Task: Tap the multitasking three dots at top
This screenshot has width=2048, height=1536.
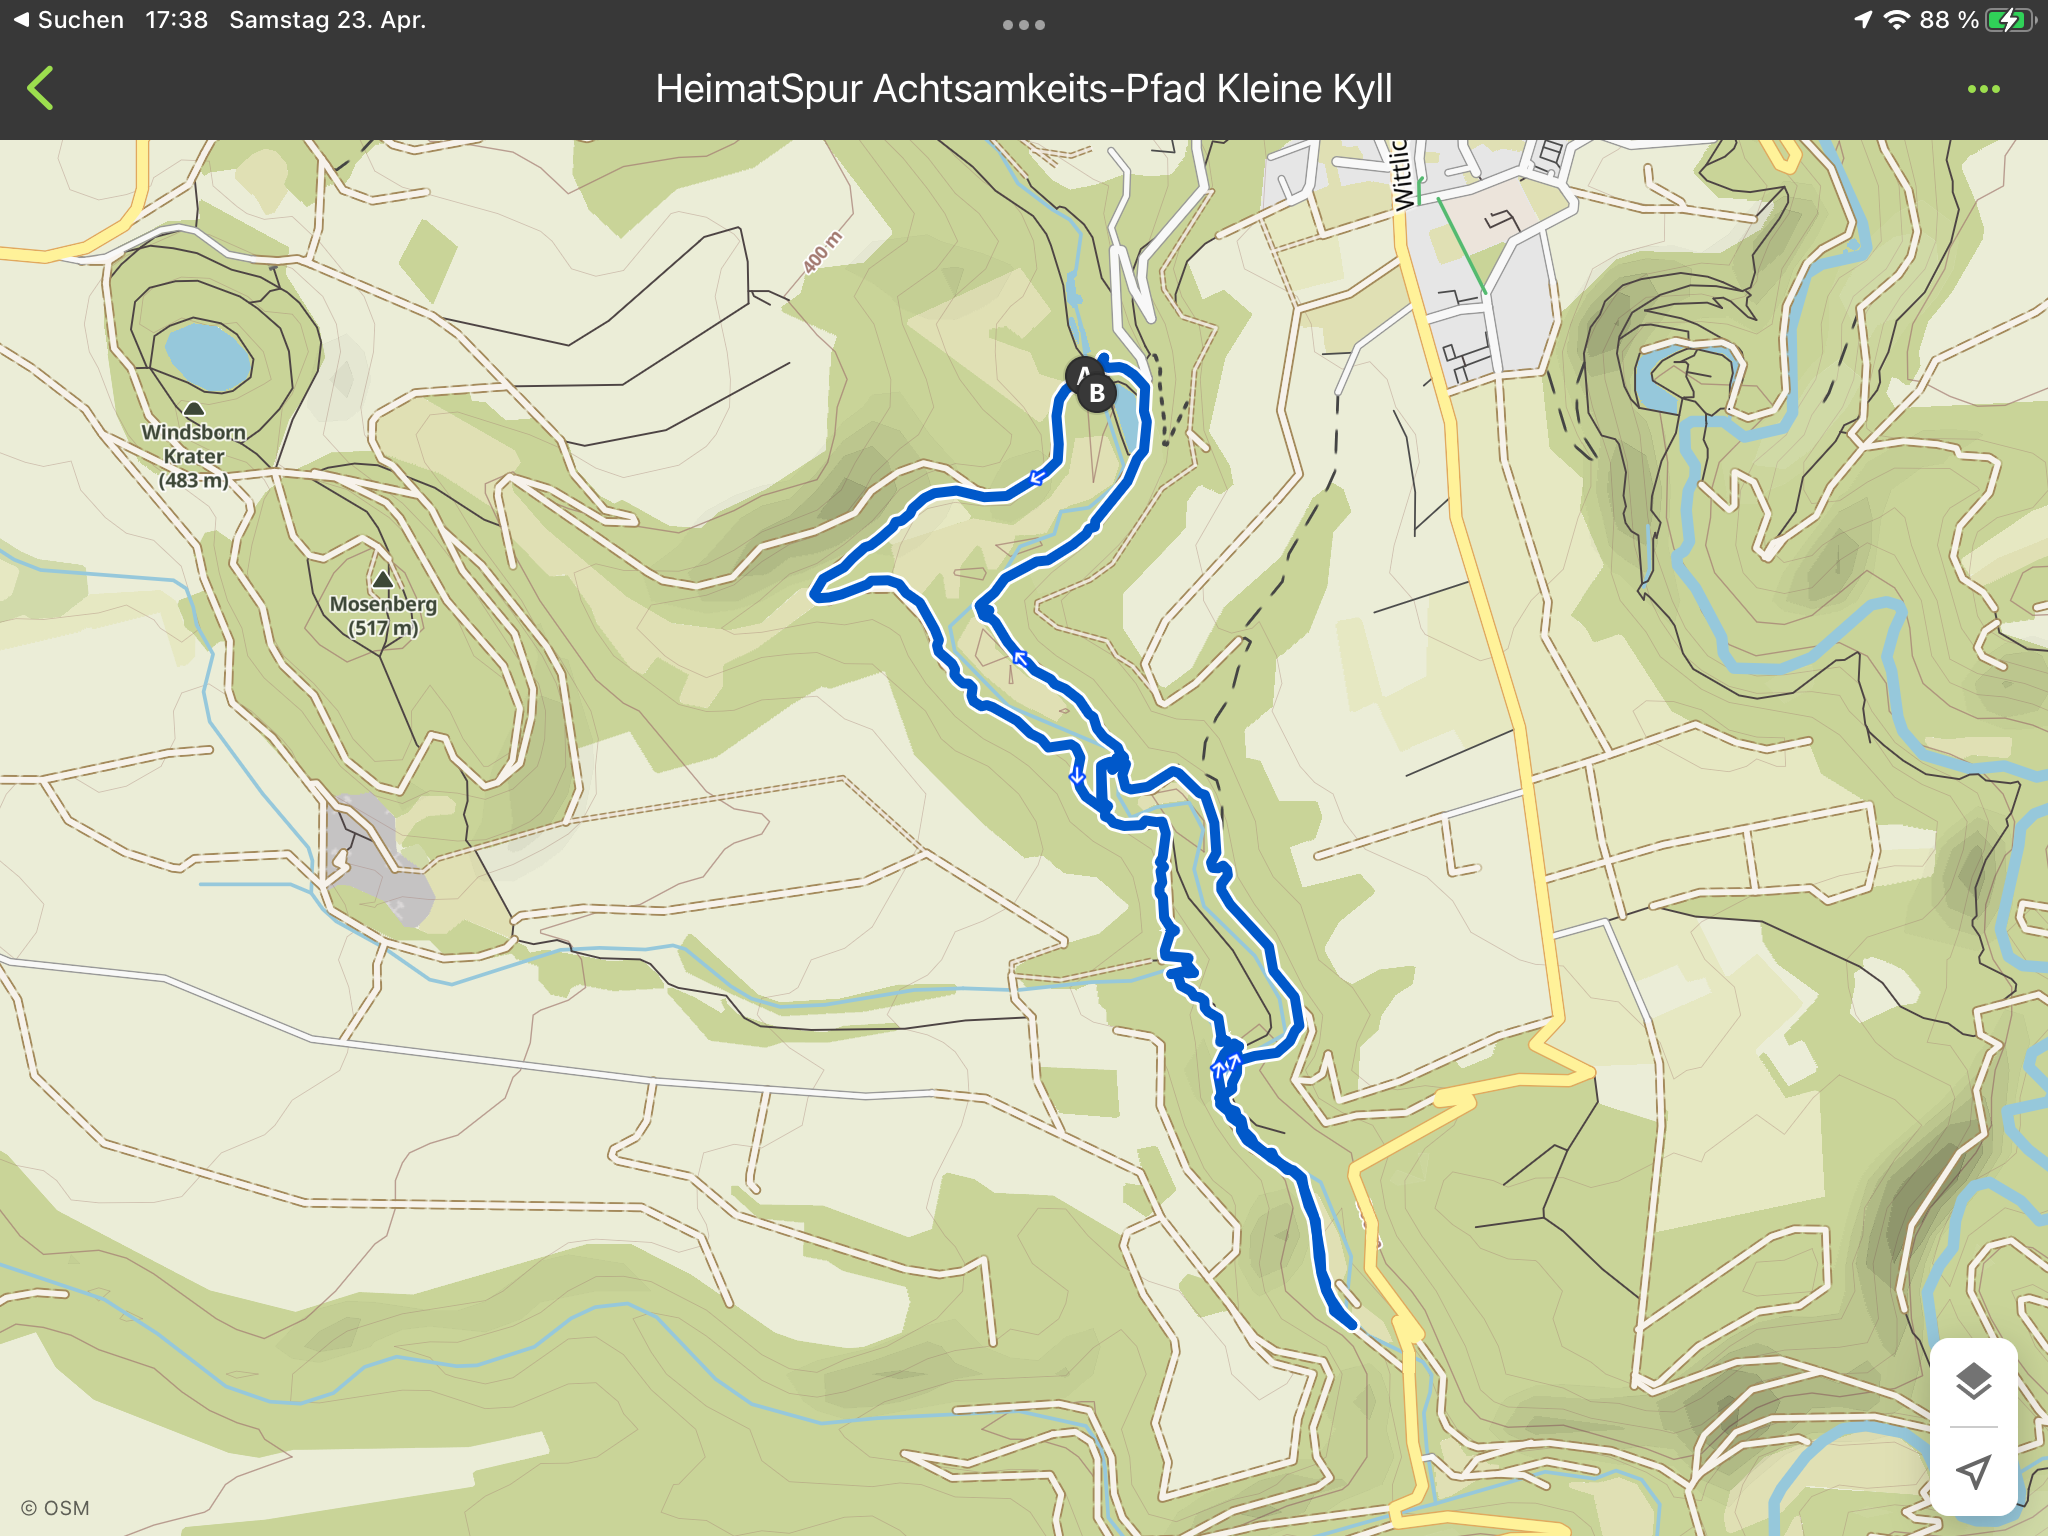Action: (1023, 25)
